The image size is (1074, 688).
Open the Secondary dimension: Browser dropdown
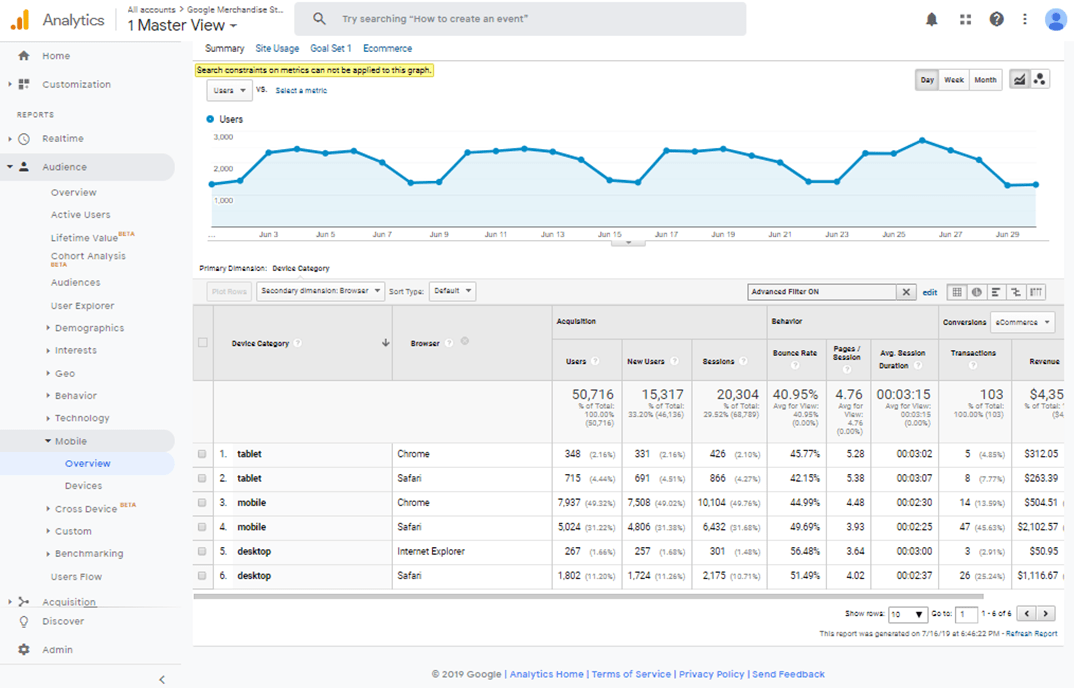point(320,291)
